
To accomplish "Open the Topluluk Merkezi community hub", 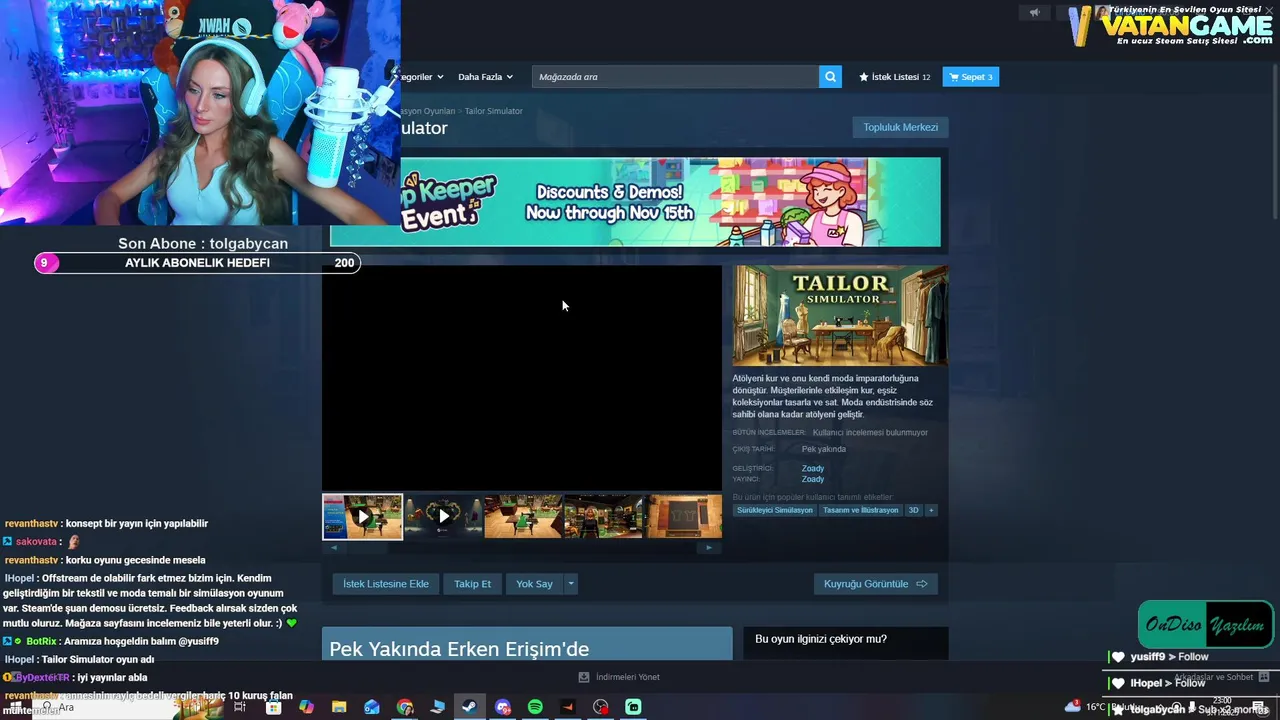I will [x=900, y=127].
